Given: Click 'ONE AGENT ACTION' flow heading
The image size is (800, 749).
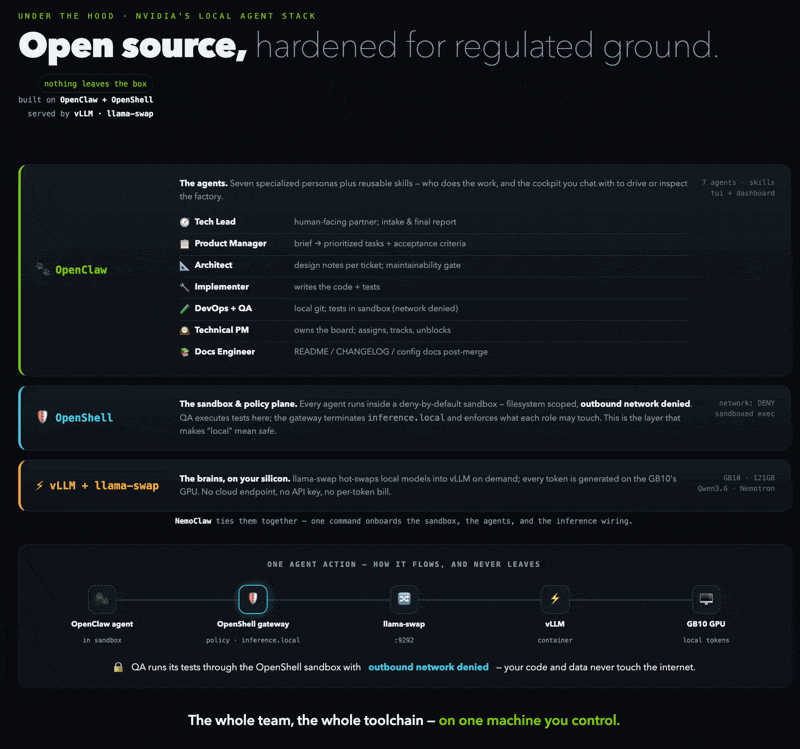Looking at the screenshot, I should (x=311, y=564).
